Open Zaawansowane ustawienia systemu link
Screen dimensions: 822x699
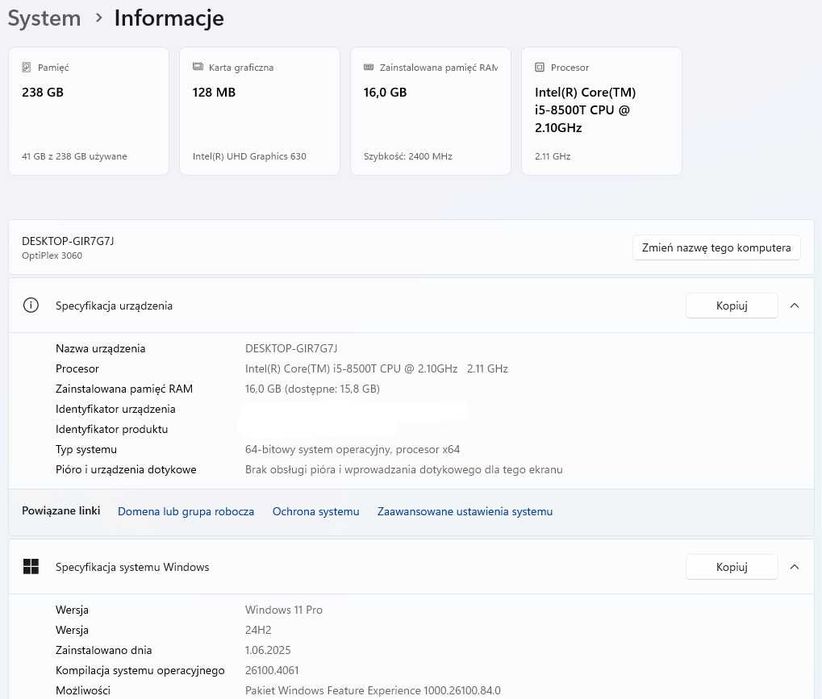464,511
